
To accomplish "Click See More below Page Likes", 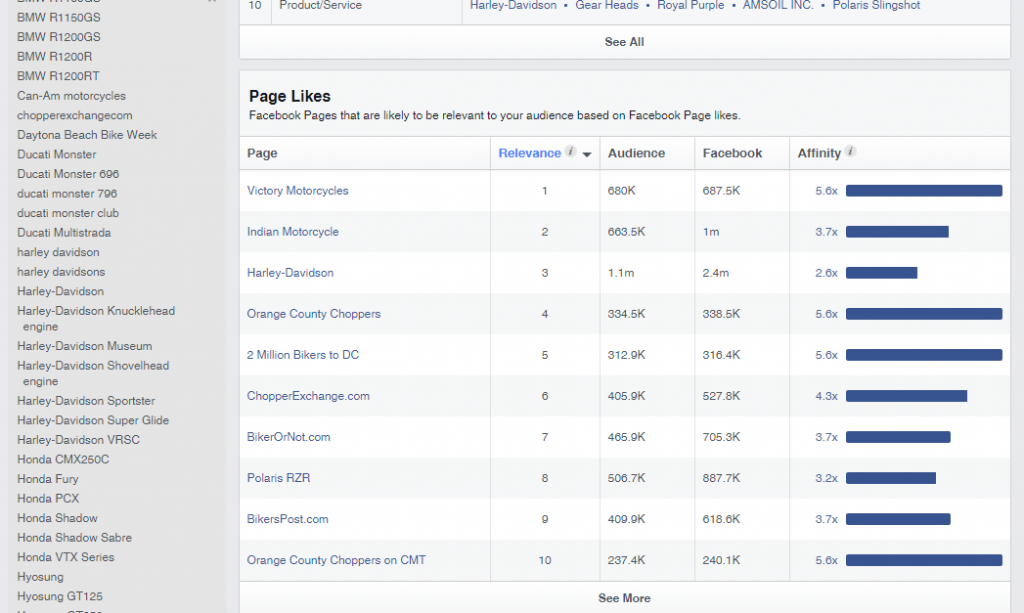I will pos(624,598).
